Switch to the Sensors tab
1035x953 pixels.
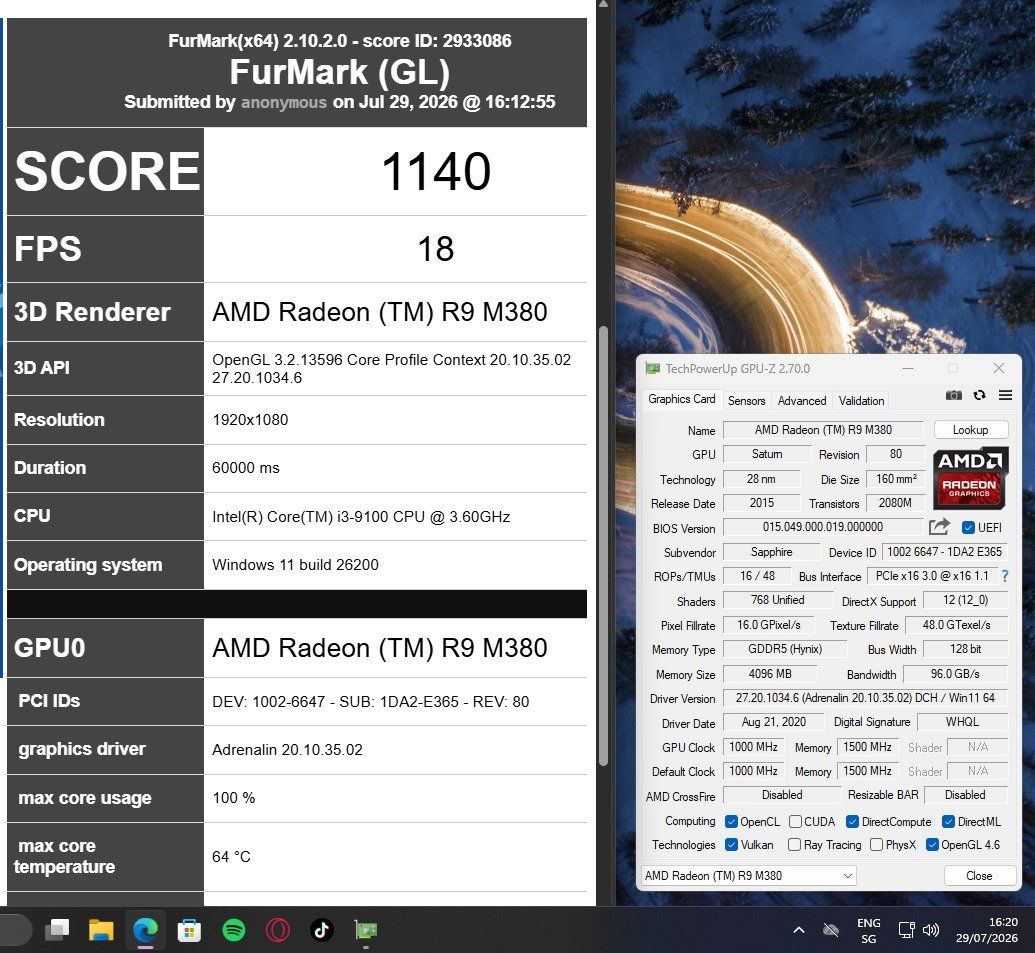[x=747, y=401]
